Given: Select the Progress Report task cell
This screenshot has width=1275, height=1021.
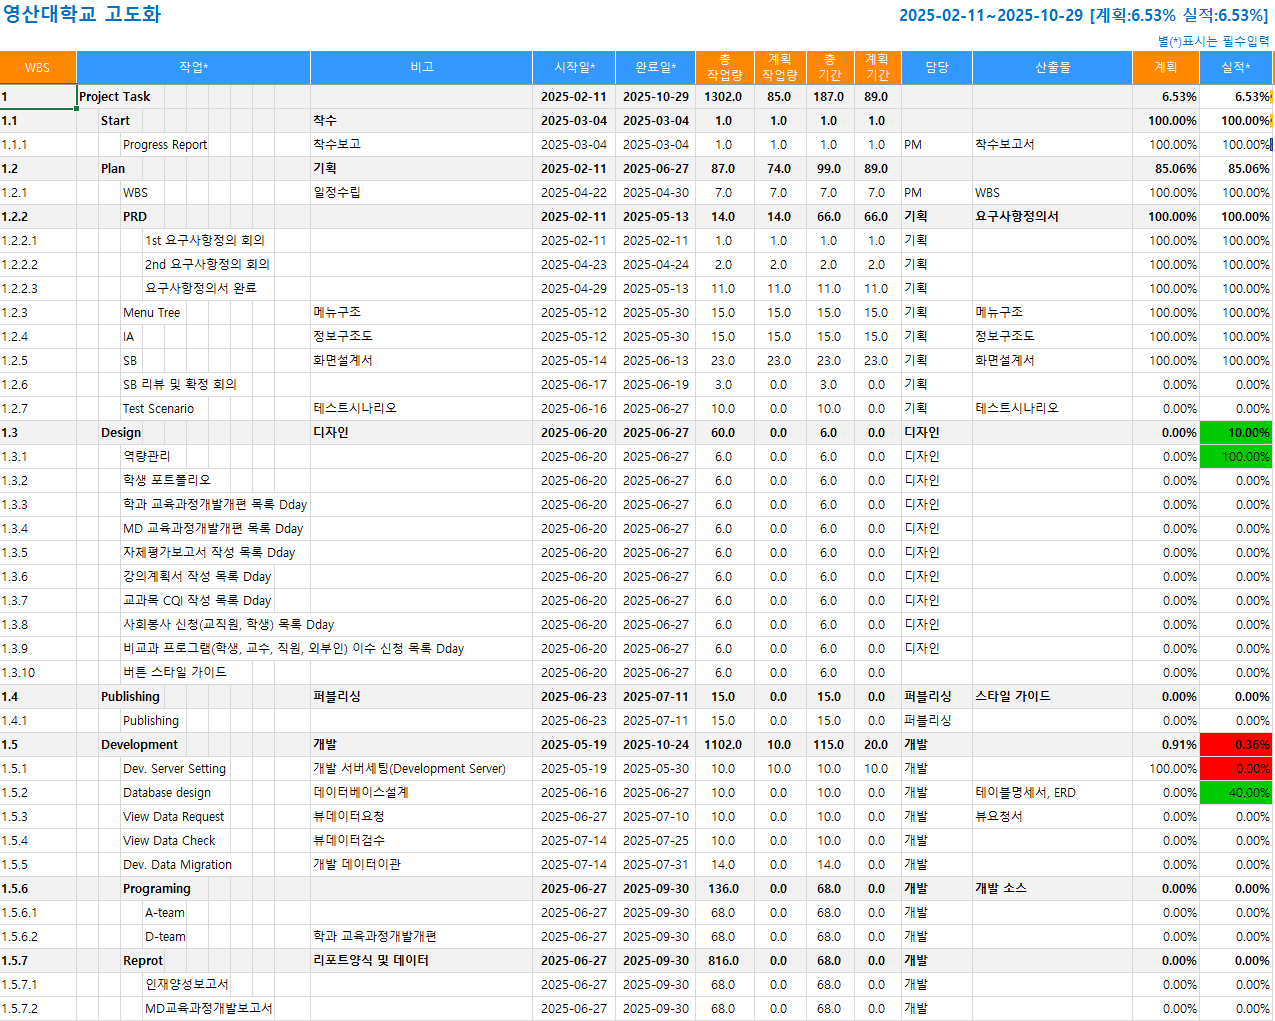Looking at the screenshot, I should click(x=165, y=145).
